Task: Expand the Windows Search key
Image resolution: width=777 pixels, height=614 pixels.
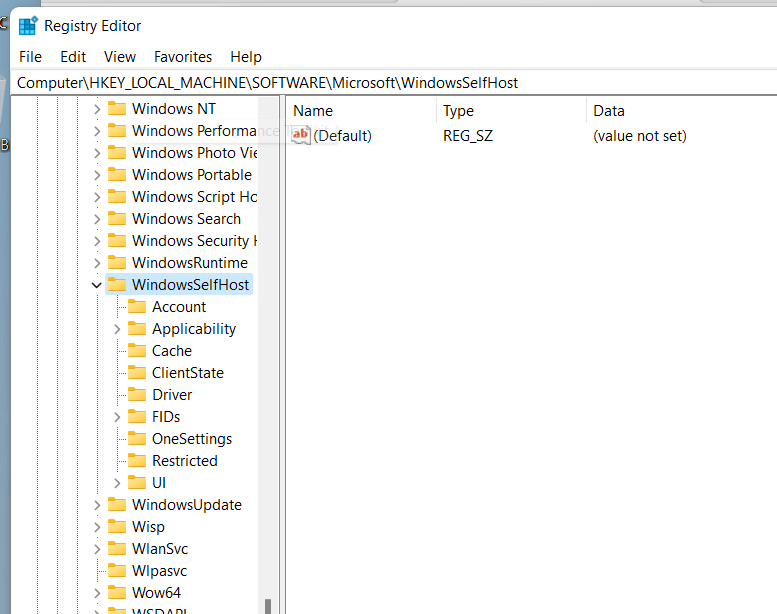Action: coord(97,219)
